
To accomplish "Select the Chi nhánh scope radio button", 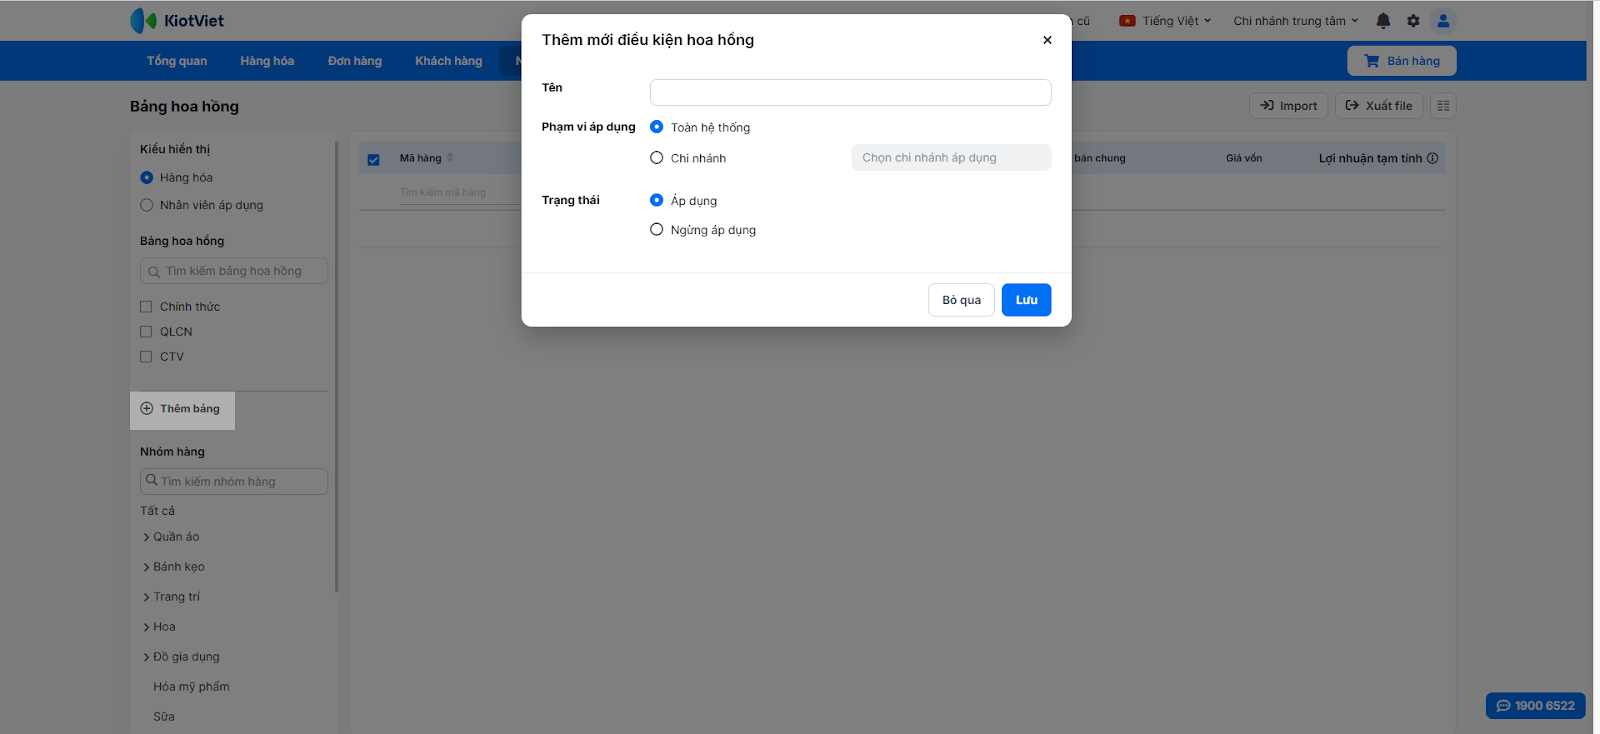I will 657,158.
